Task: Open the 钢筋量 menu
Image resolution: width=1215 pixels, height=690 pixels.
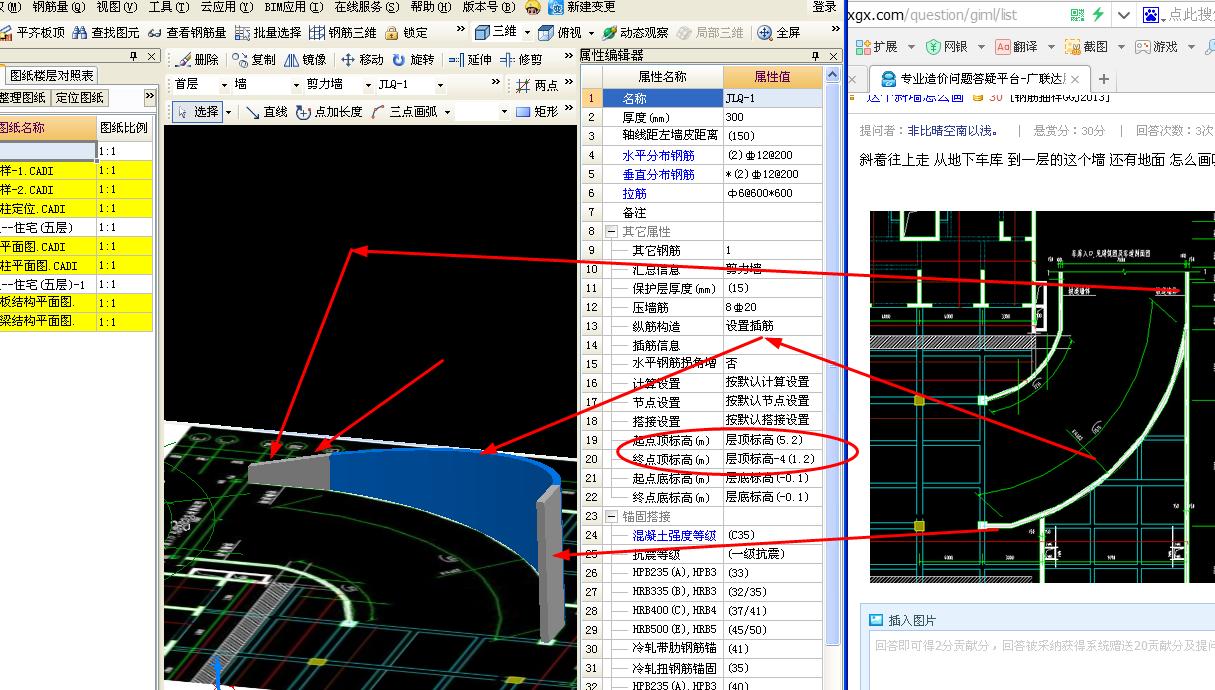Action: coord(59,7)
